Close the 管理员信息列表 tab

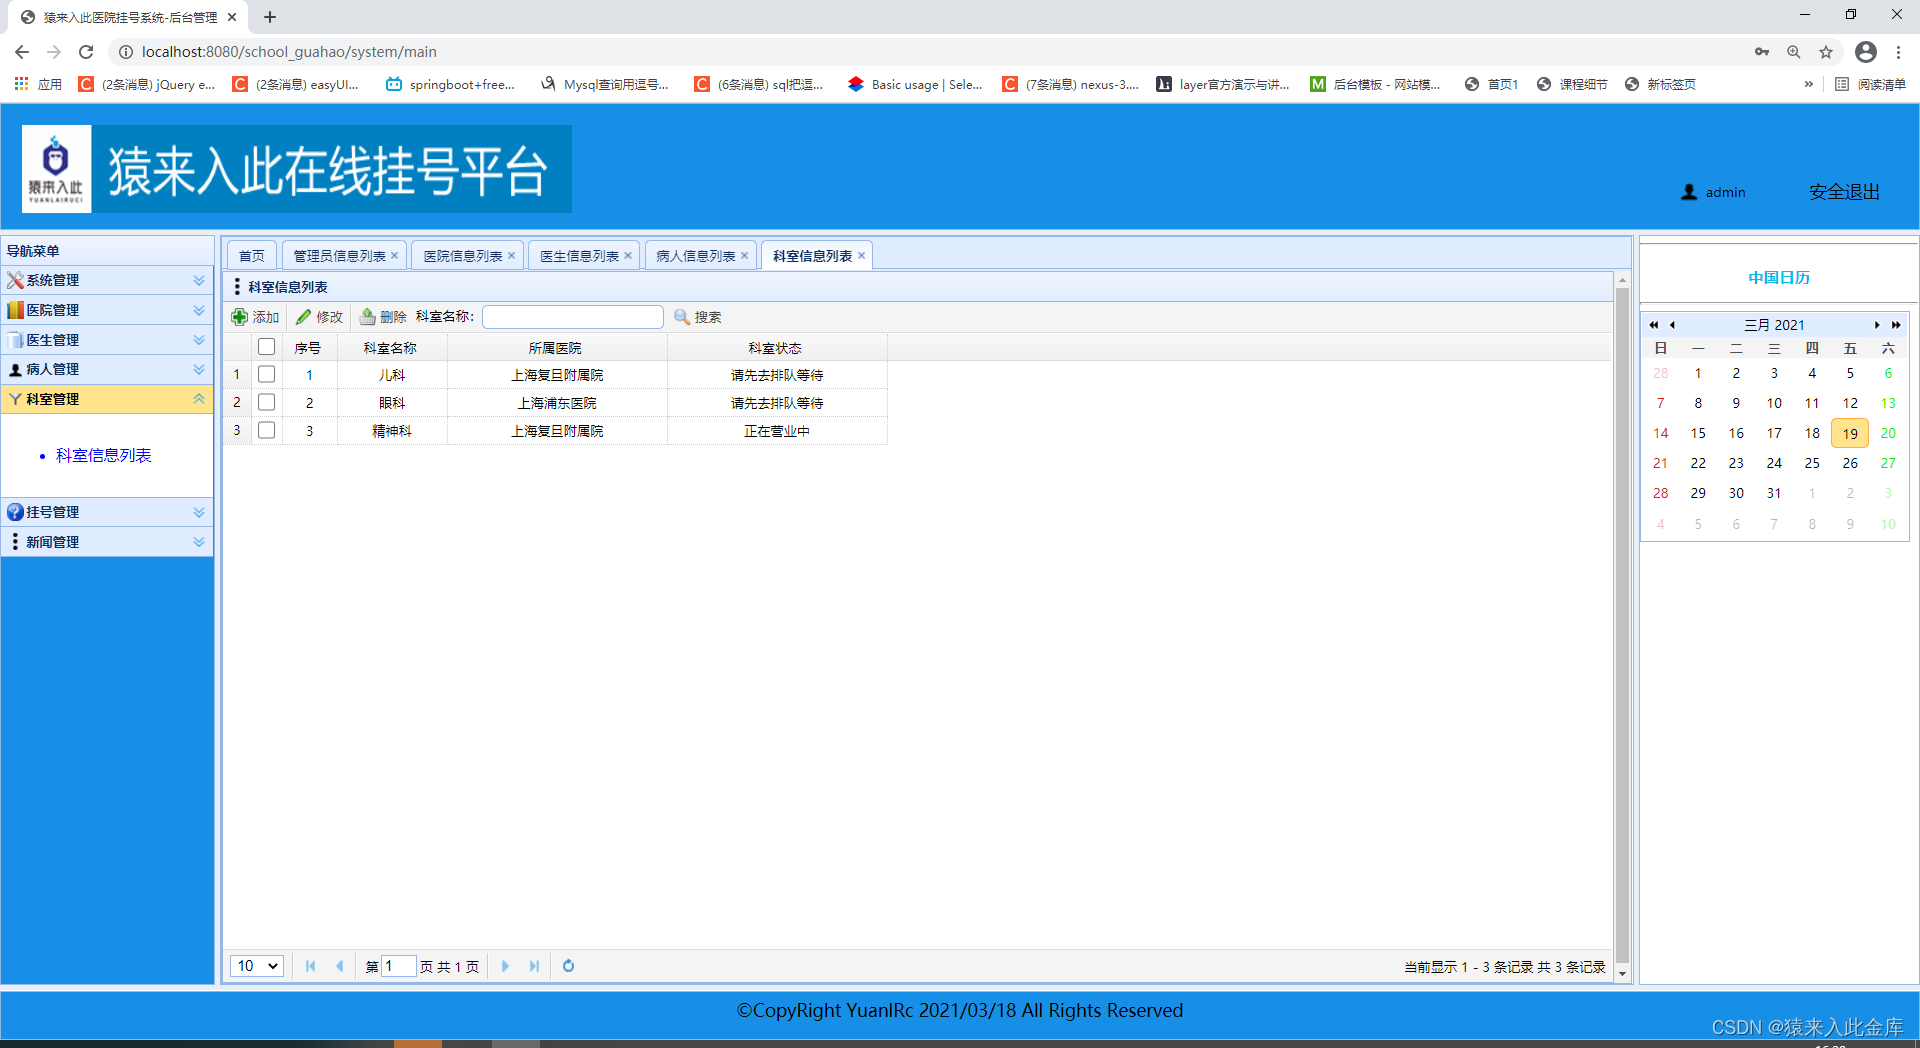click(x=395, y=256)
